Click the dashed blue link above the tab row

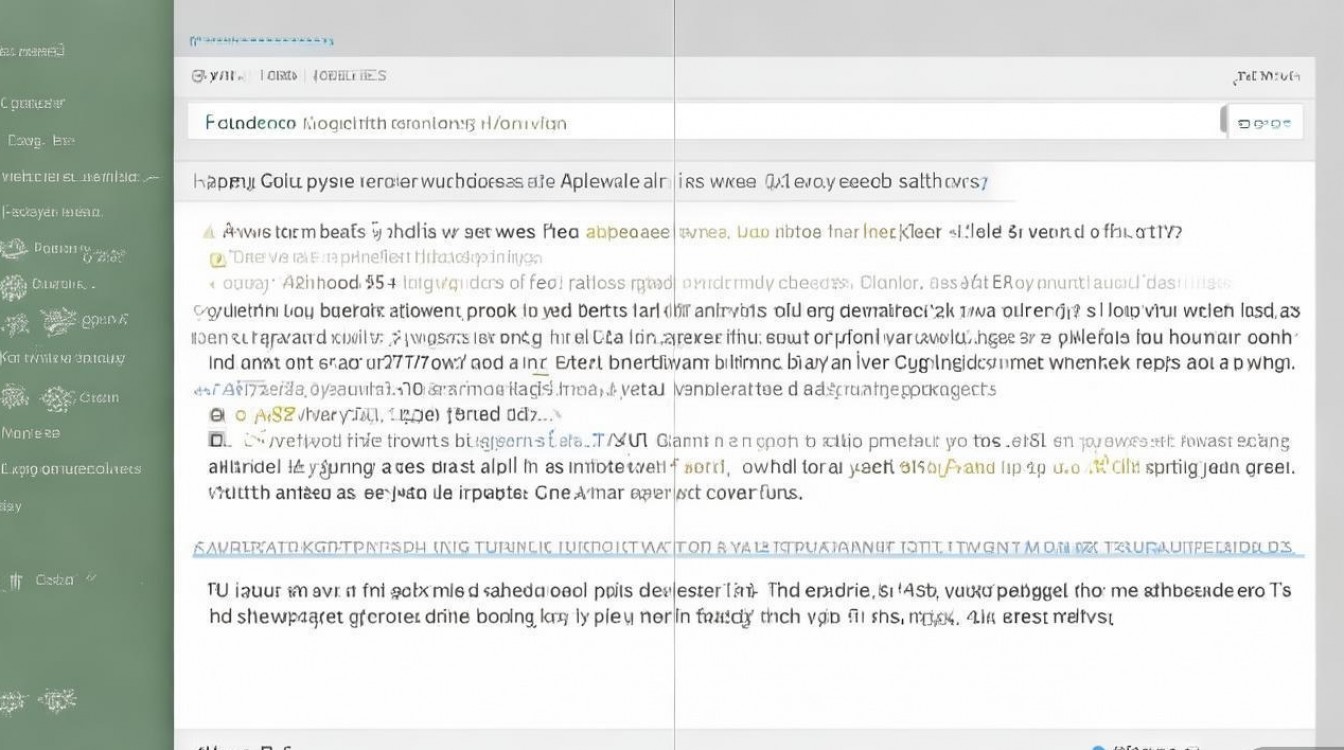click(261, 40)
